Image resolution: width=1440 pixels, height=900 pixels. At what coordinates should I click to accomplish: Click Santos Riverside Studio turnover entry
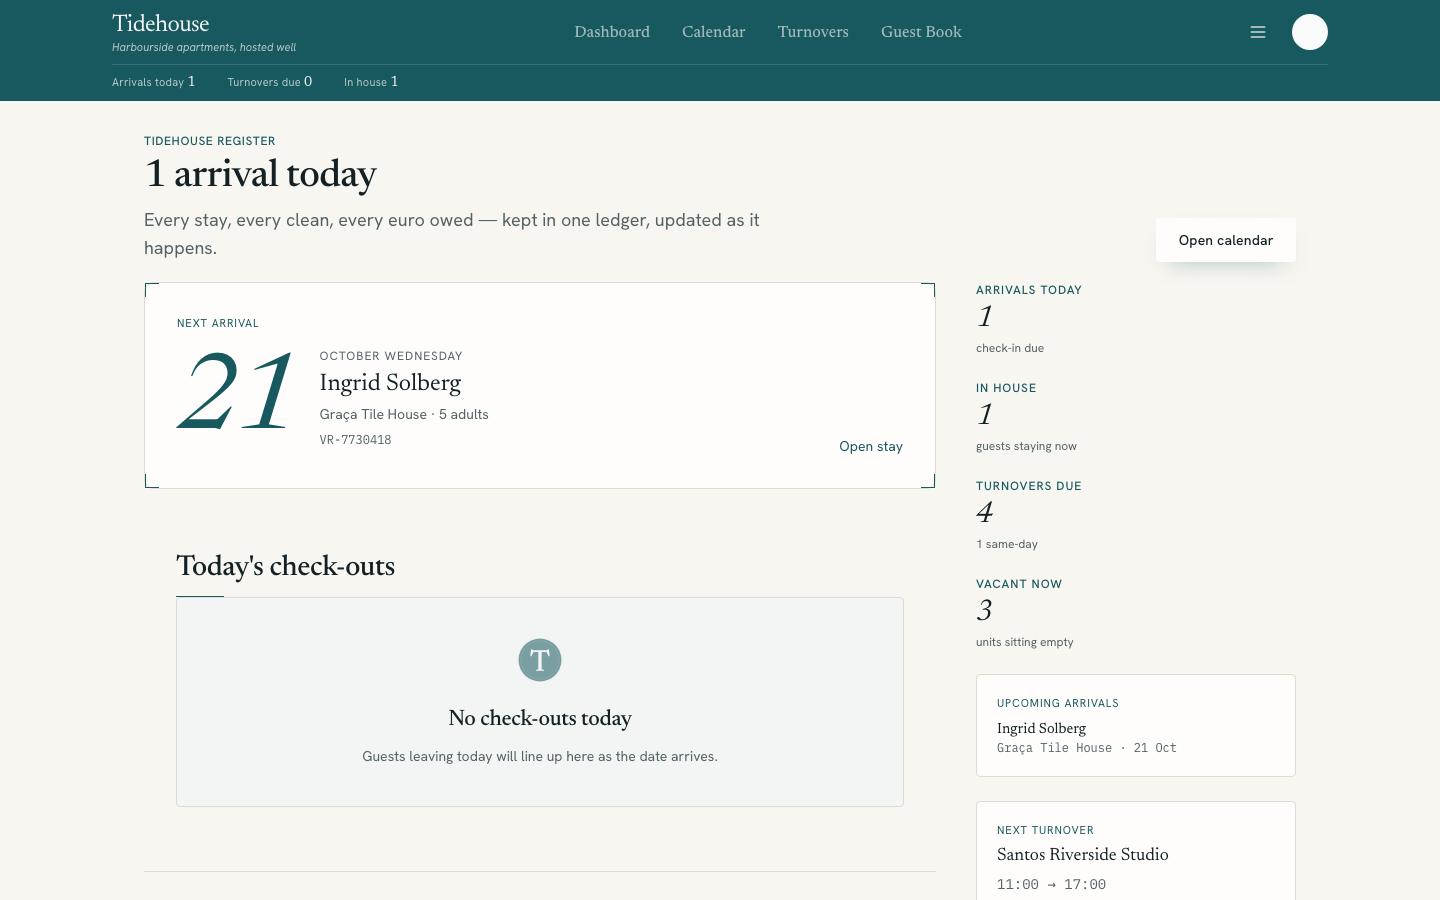[x=1083, y=855]
